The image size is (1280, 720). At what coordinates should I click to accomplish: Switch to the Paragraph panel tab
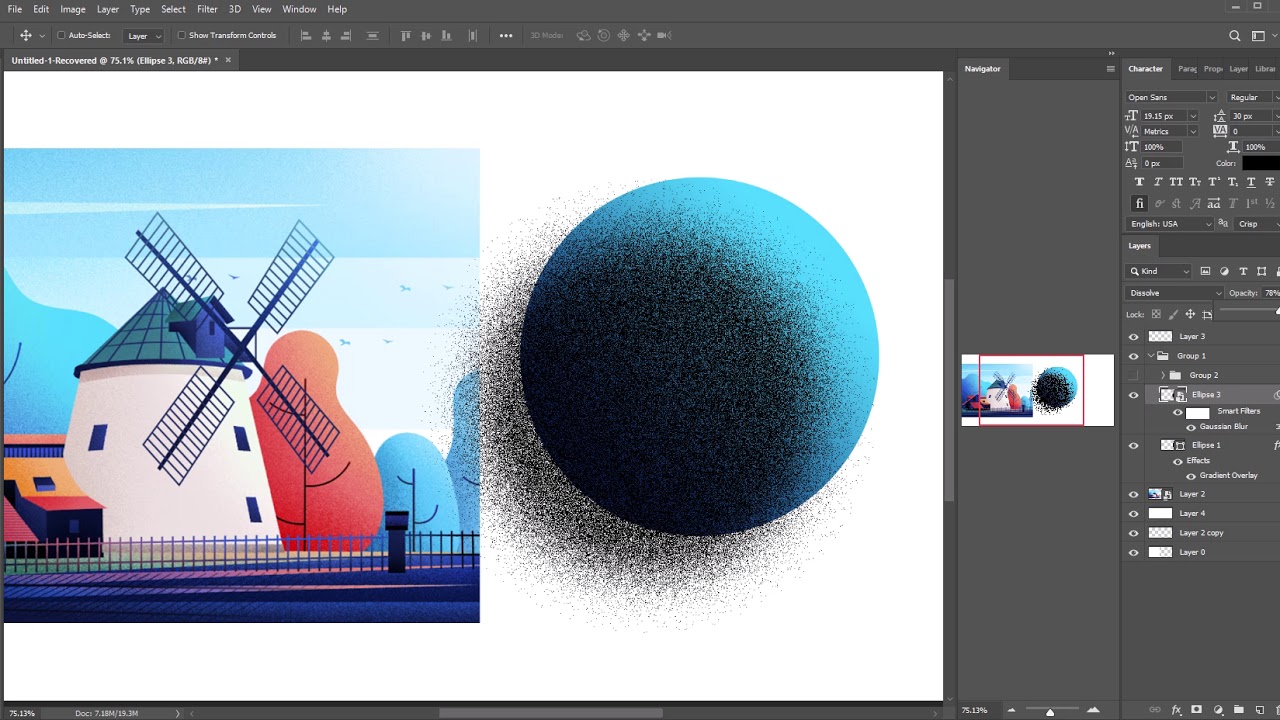click(1187, 69)
